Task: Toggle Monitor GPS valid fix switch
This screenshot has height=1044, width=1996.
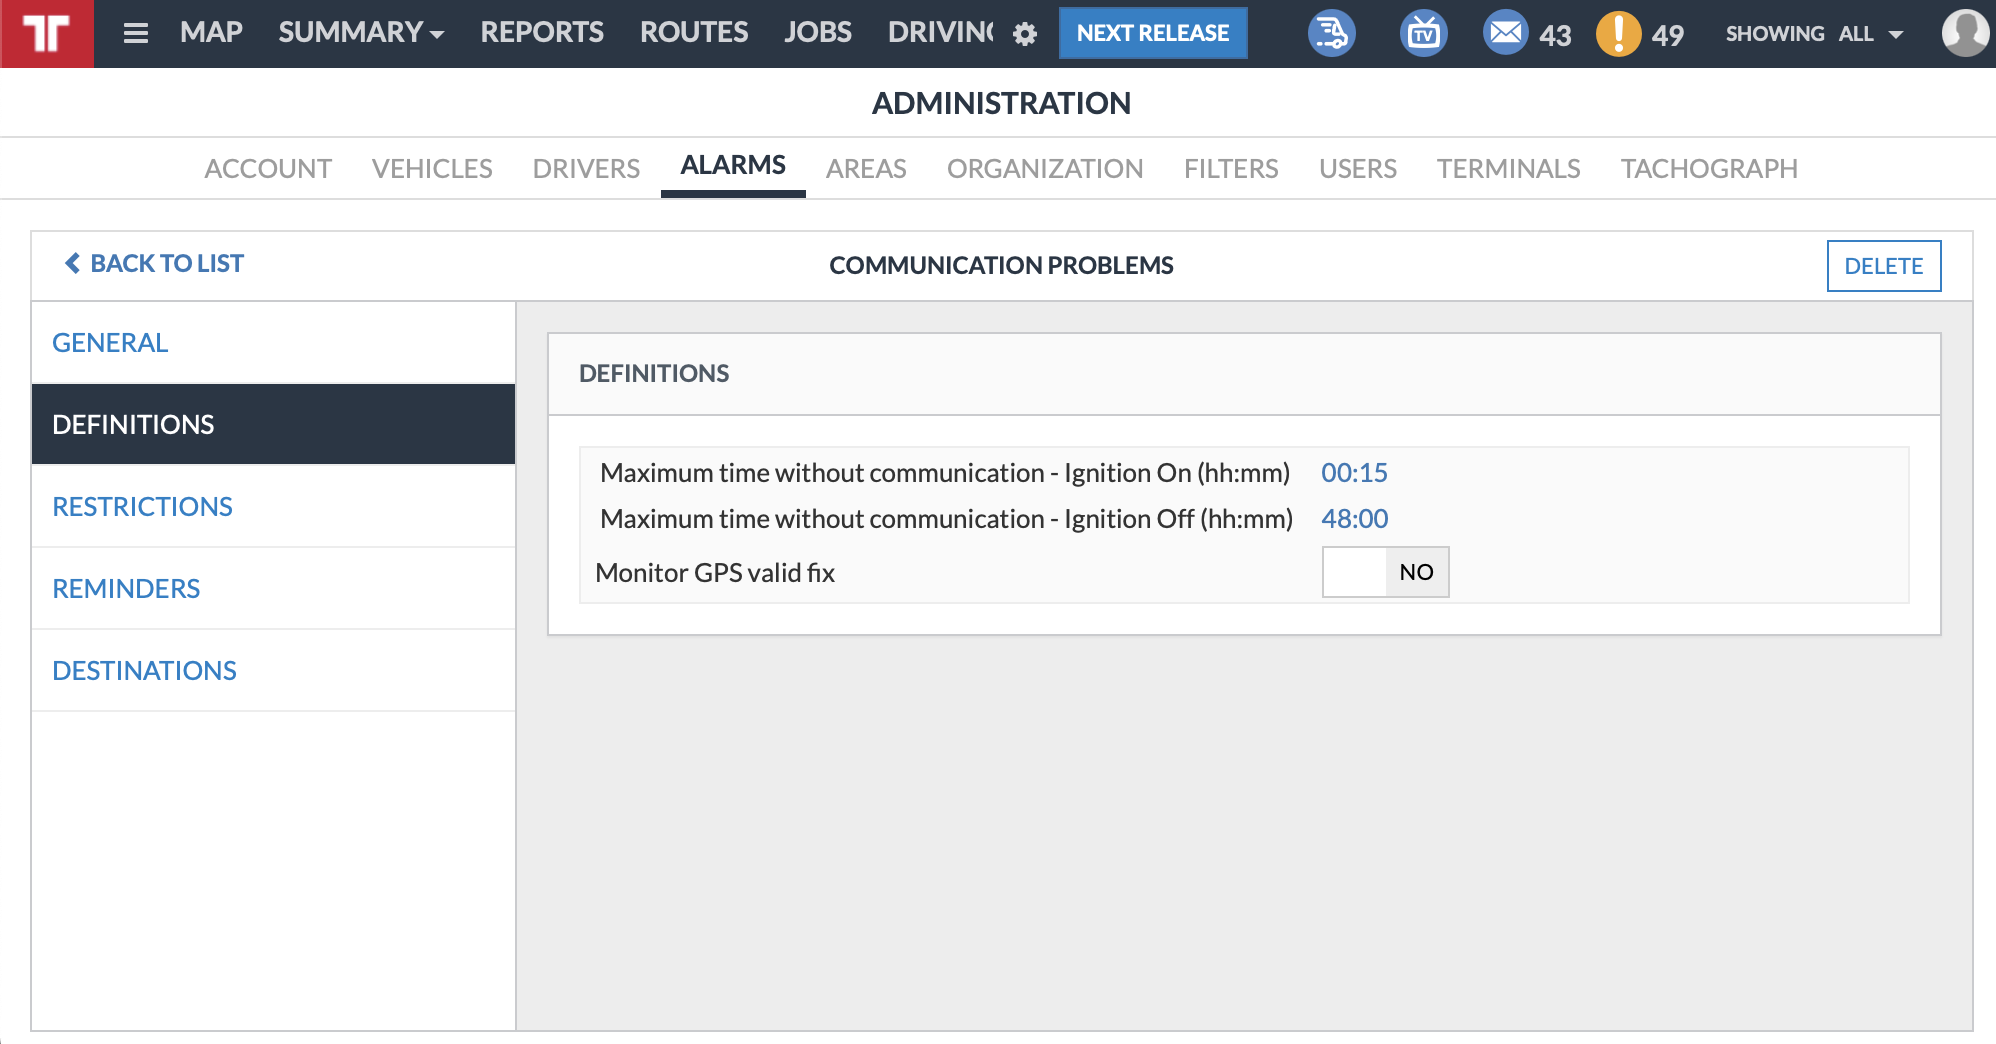Action: tap(1385, 572)
